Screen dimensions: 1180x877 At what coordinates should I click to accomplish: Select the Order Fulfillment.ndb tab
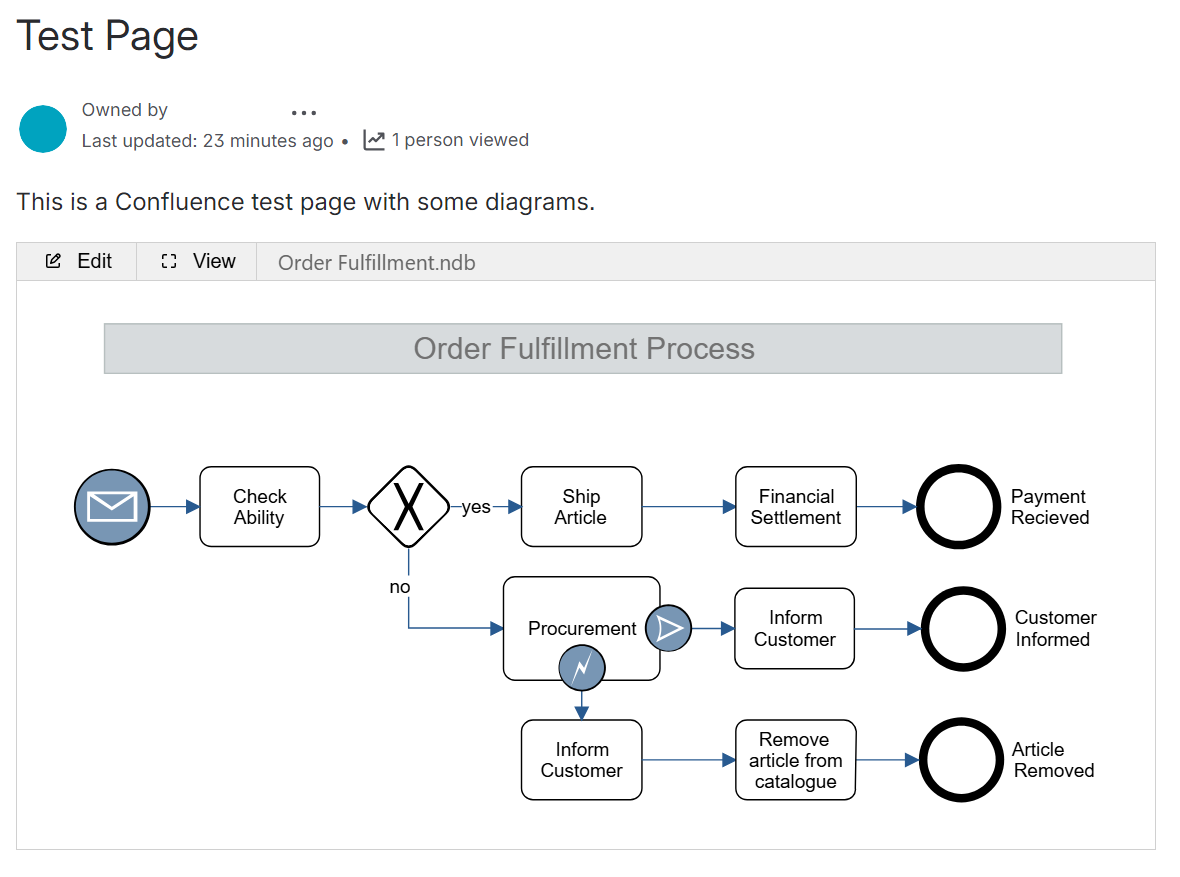coord(377,262)
